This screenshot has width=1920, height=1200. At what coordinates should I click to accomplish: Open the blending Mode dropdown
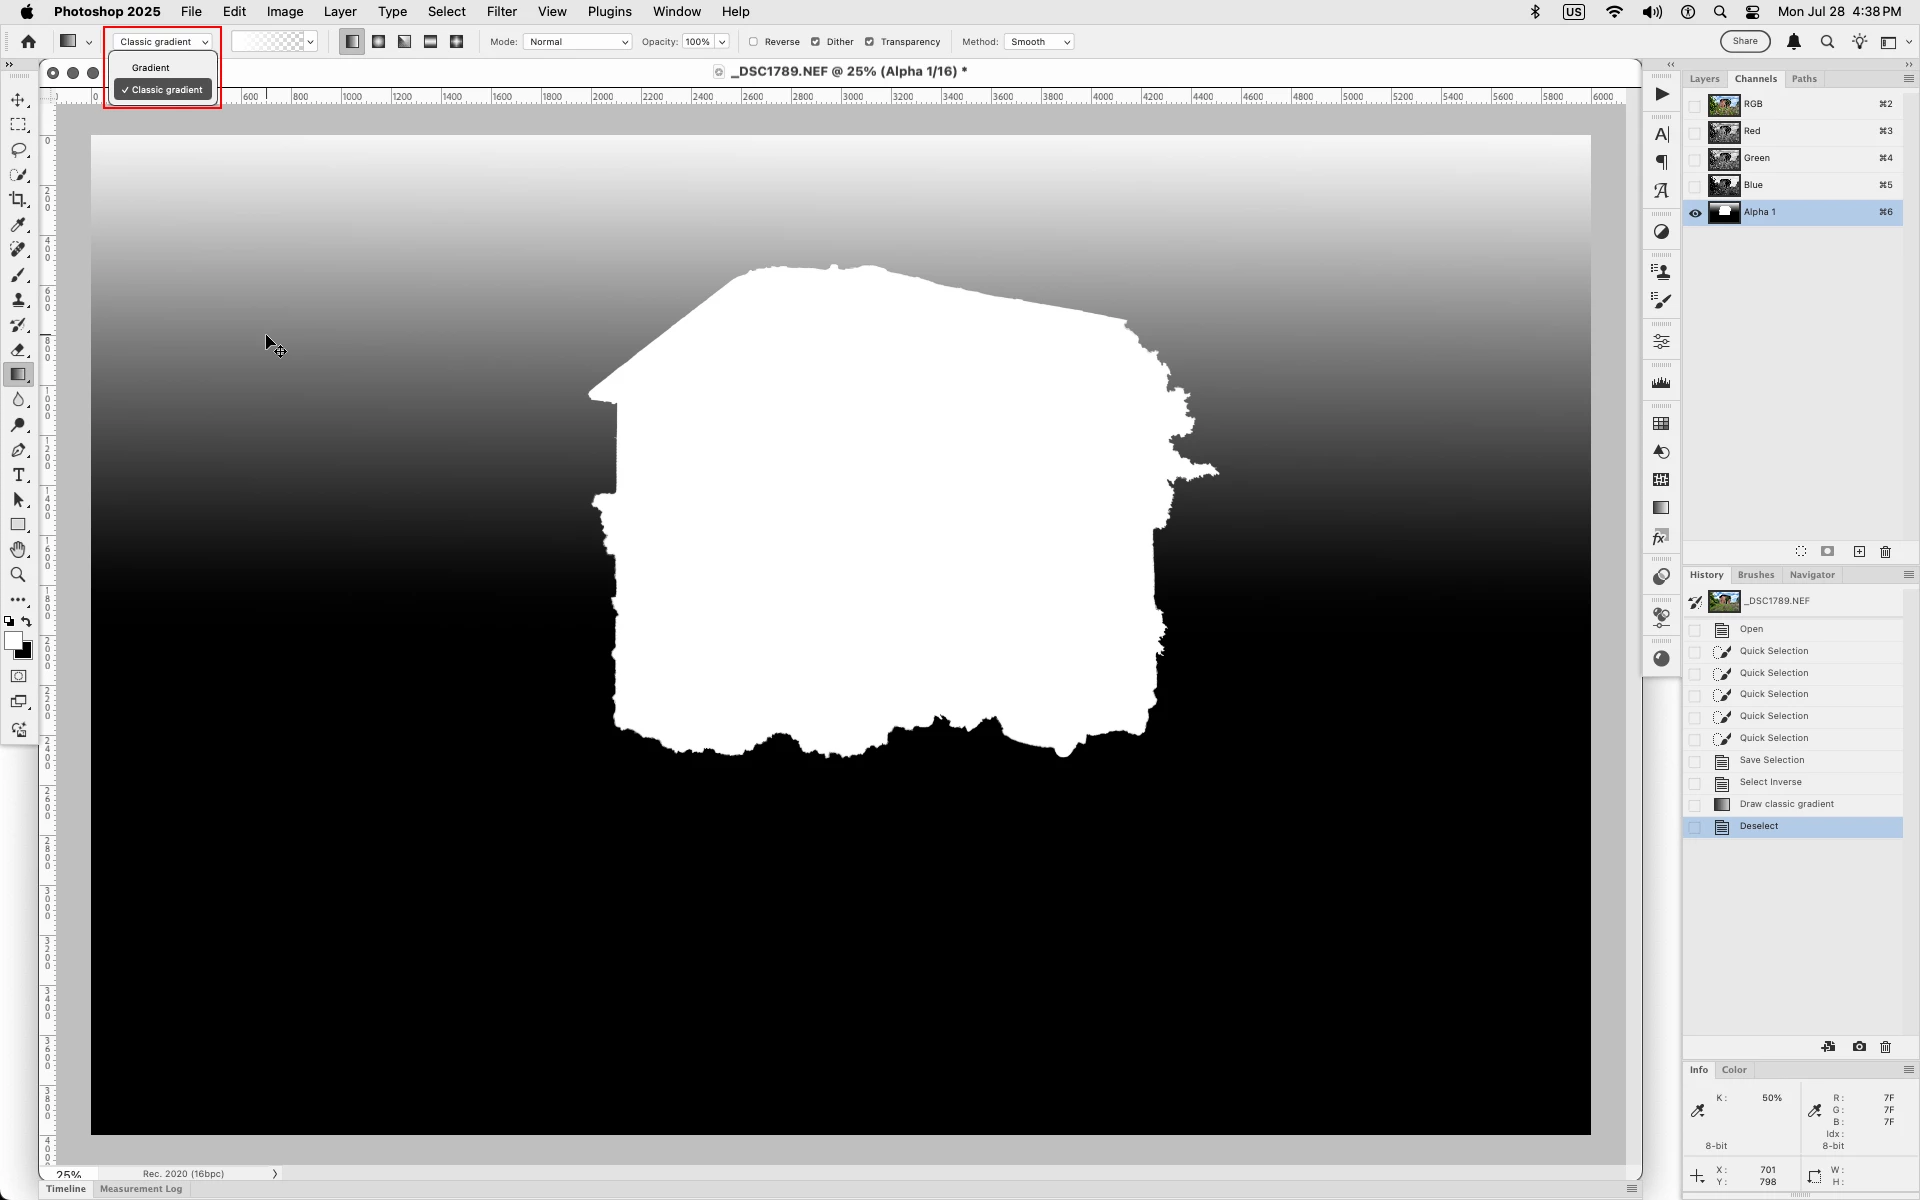[577, 42]
